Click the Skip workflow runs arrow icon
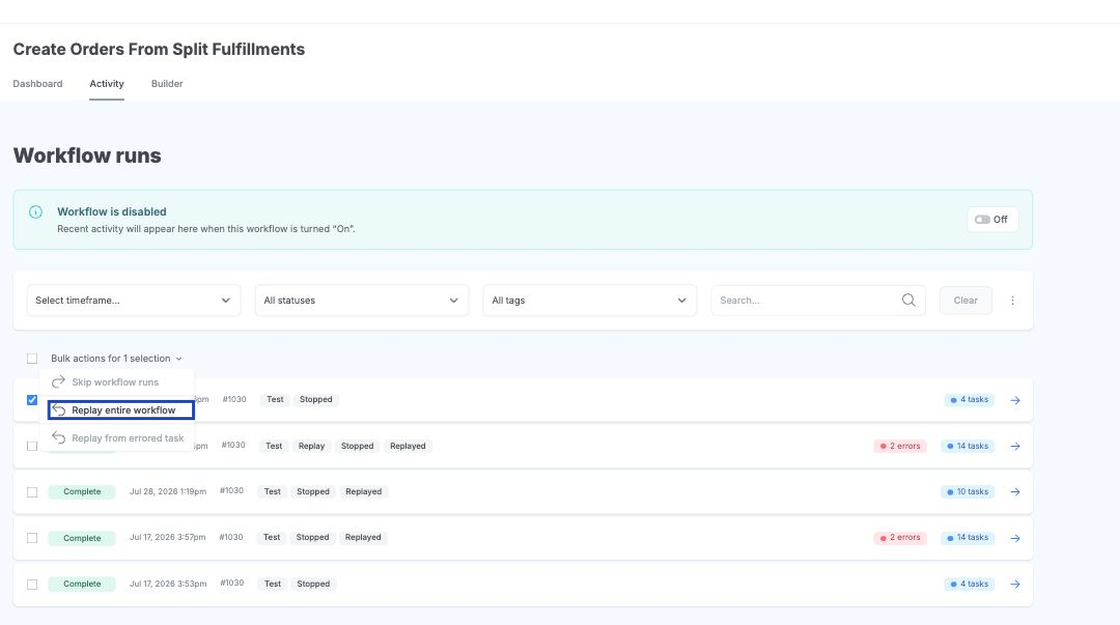This screenshot has height=625, width=1120. [59, 381]
